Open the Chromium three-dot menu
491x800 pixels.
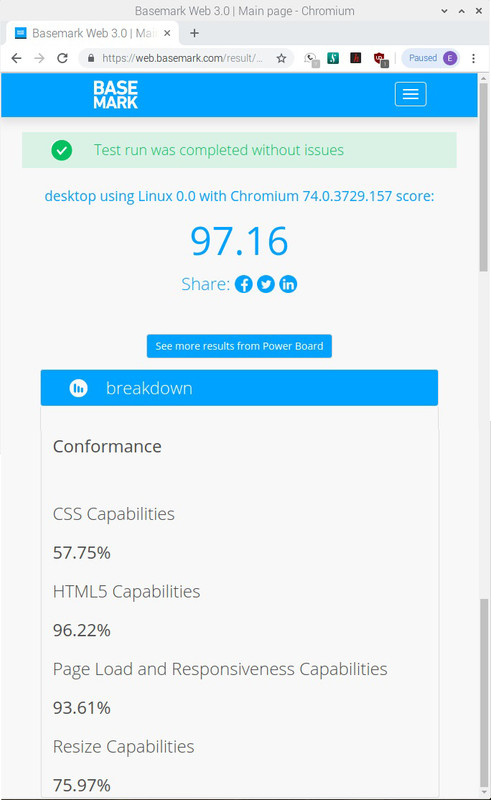click(x=474, y=58)
